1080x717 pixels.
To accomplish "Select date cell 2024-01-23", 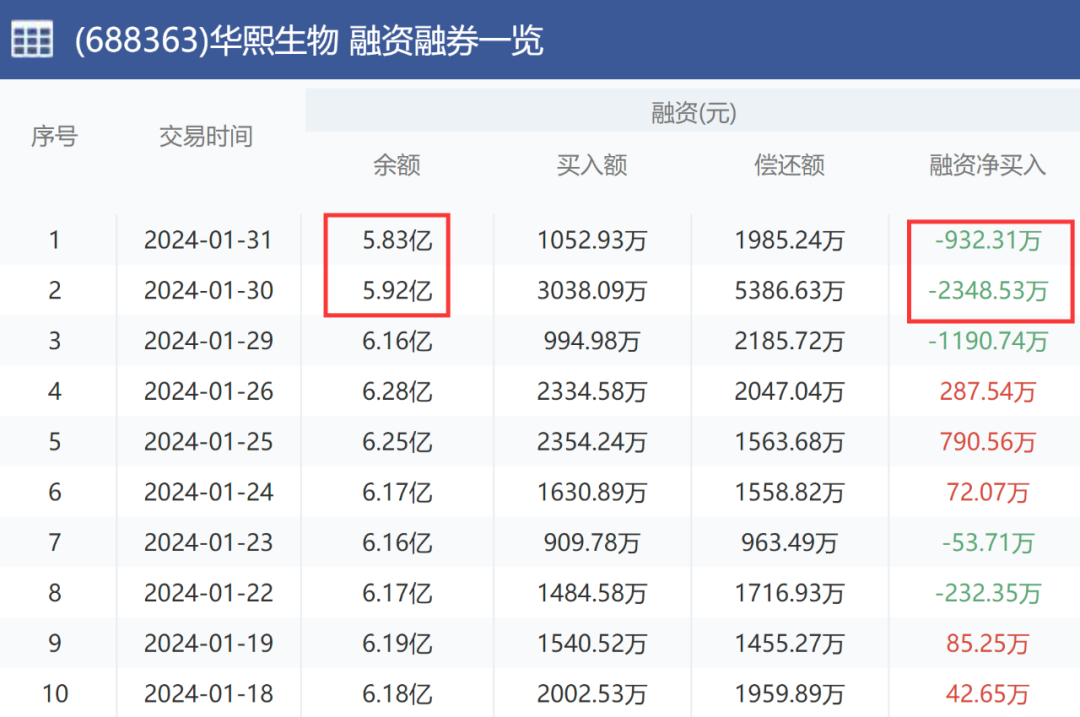I will click(x=208, y=542).
